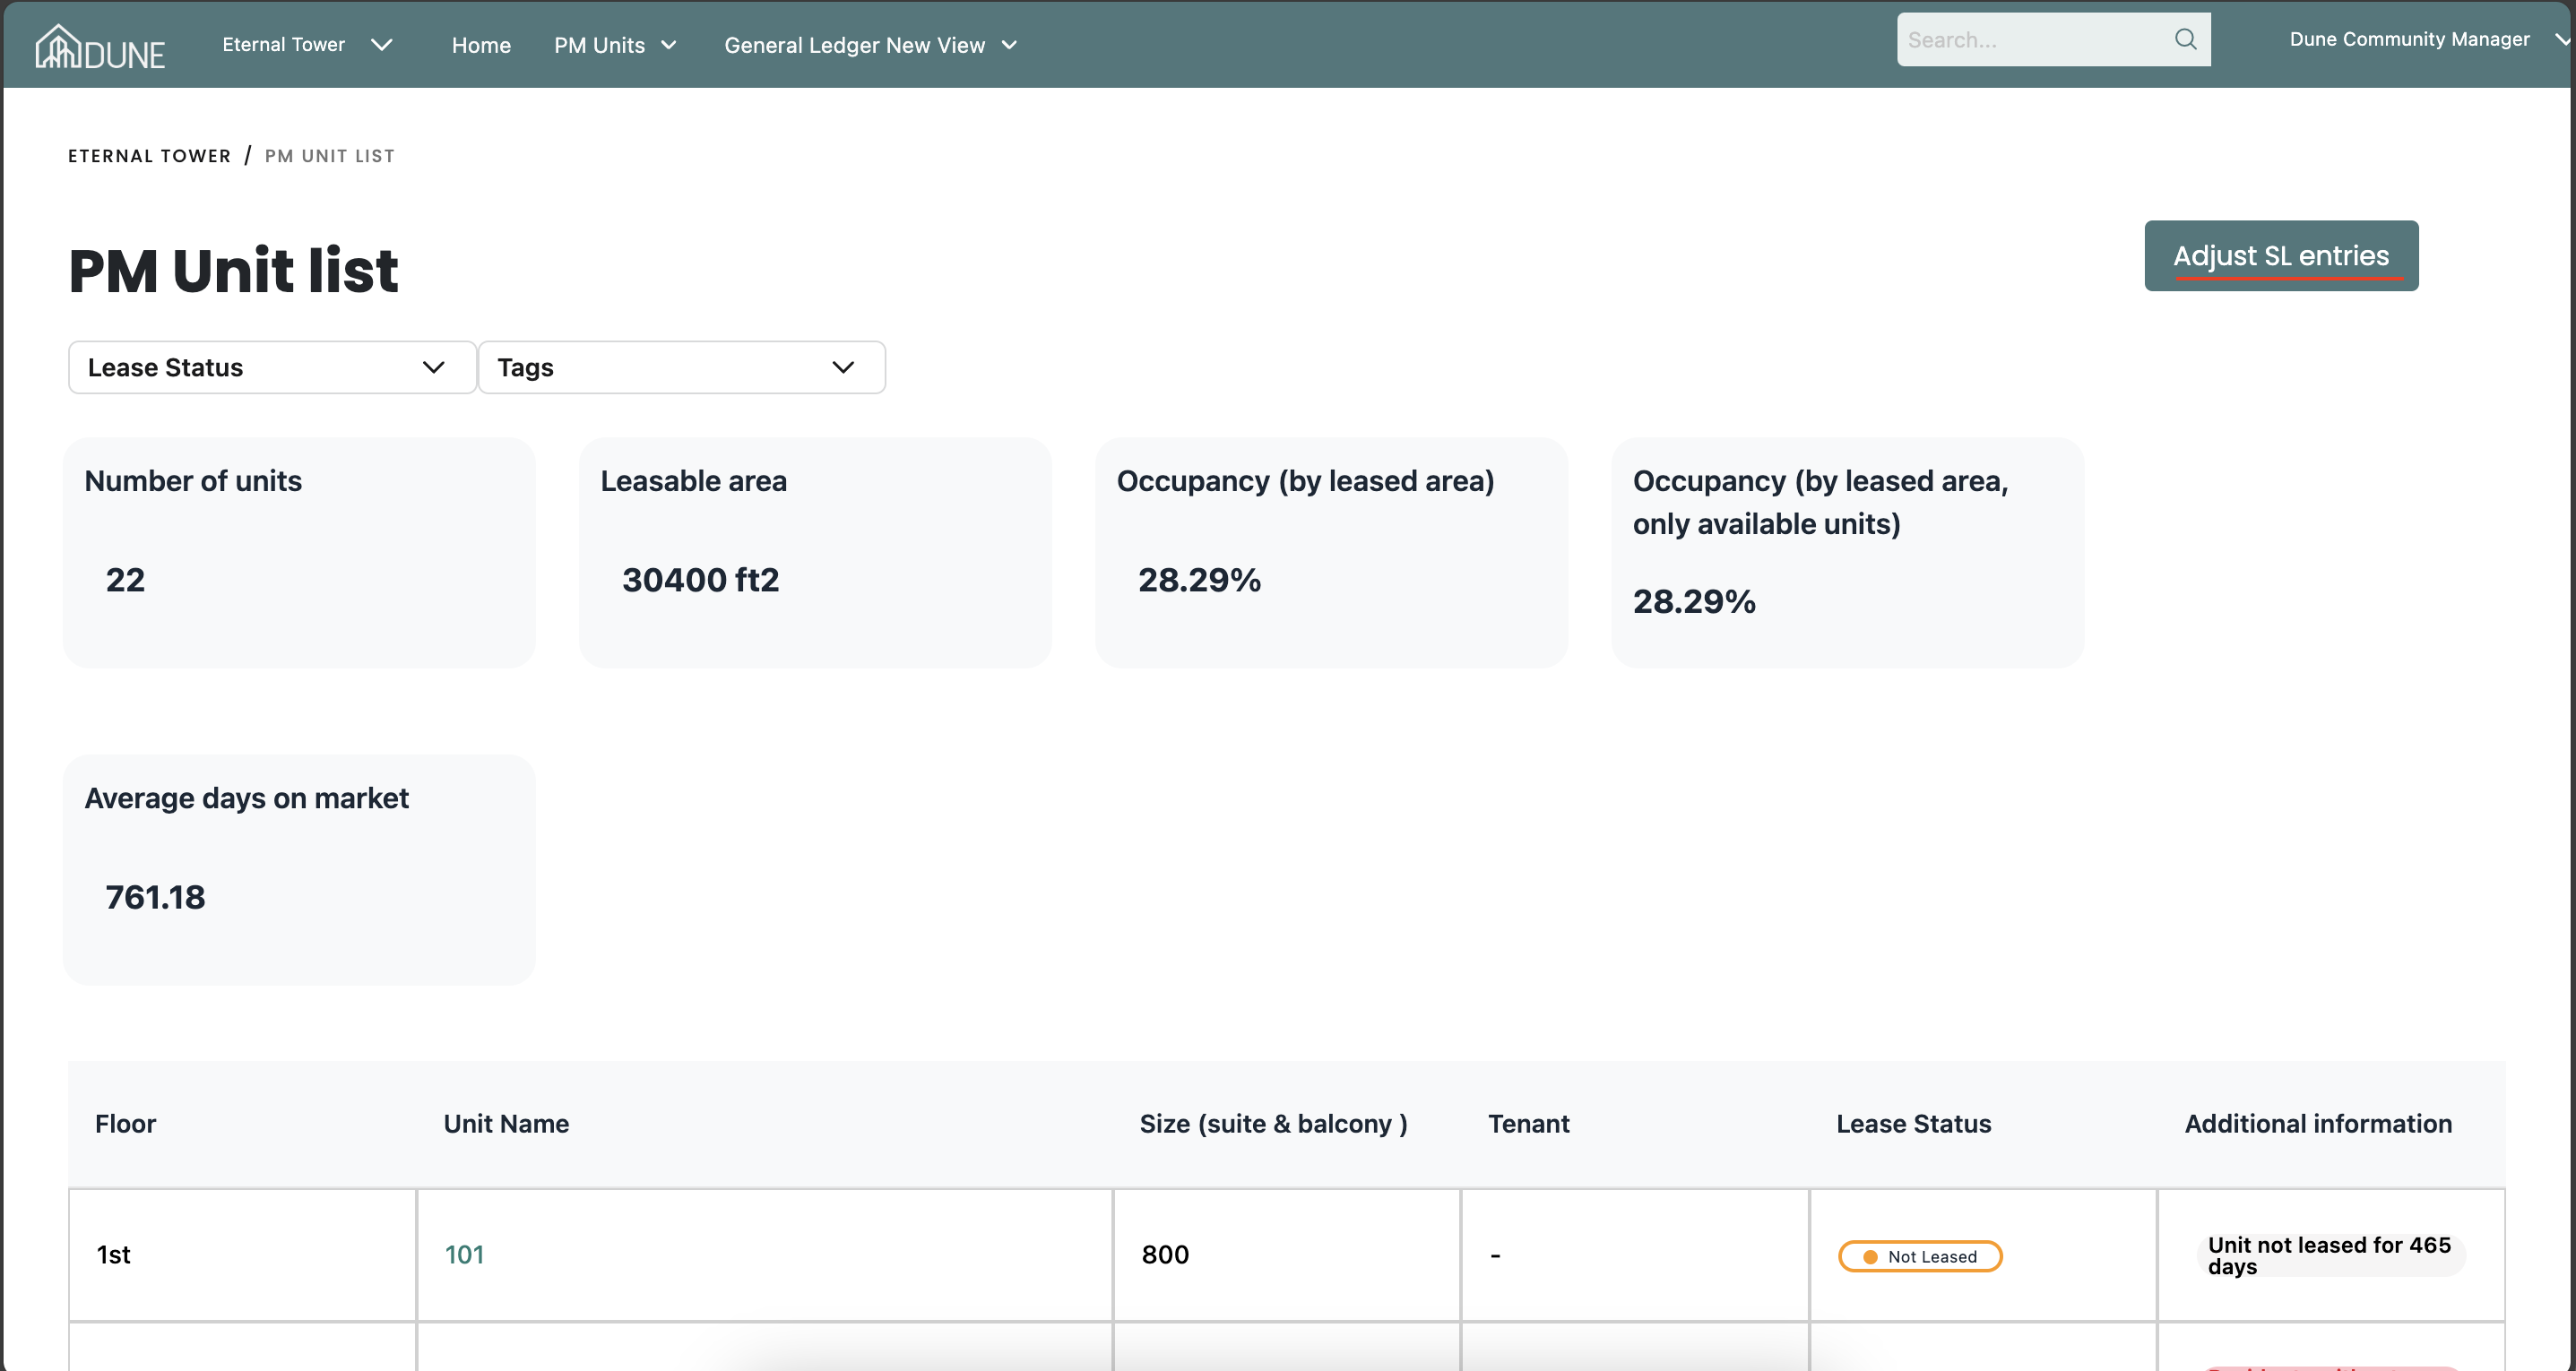
Task: Click the Lease Status column header
Action: [1913, 1124]
